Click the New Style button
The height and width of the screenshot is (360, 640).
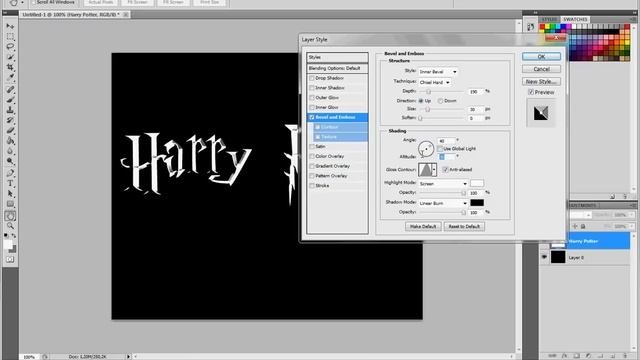[x=541, y=82]
